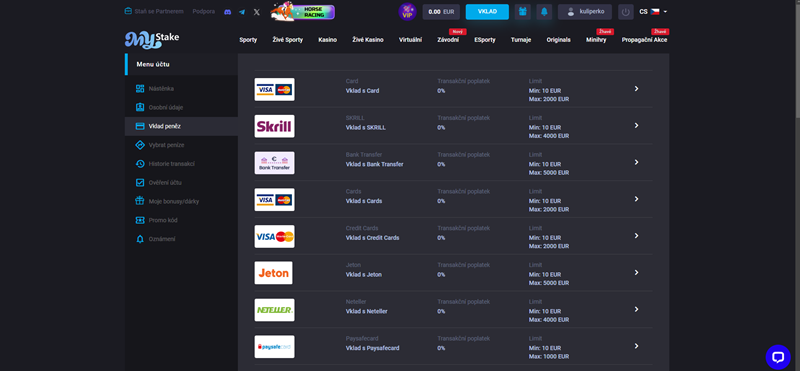
Task: Expand the Bank Transfer deposit arrow
Action: pyautogui.click(x=636, y=162)
